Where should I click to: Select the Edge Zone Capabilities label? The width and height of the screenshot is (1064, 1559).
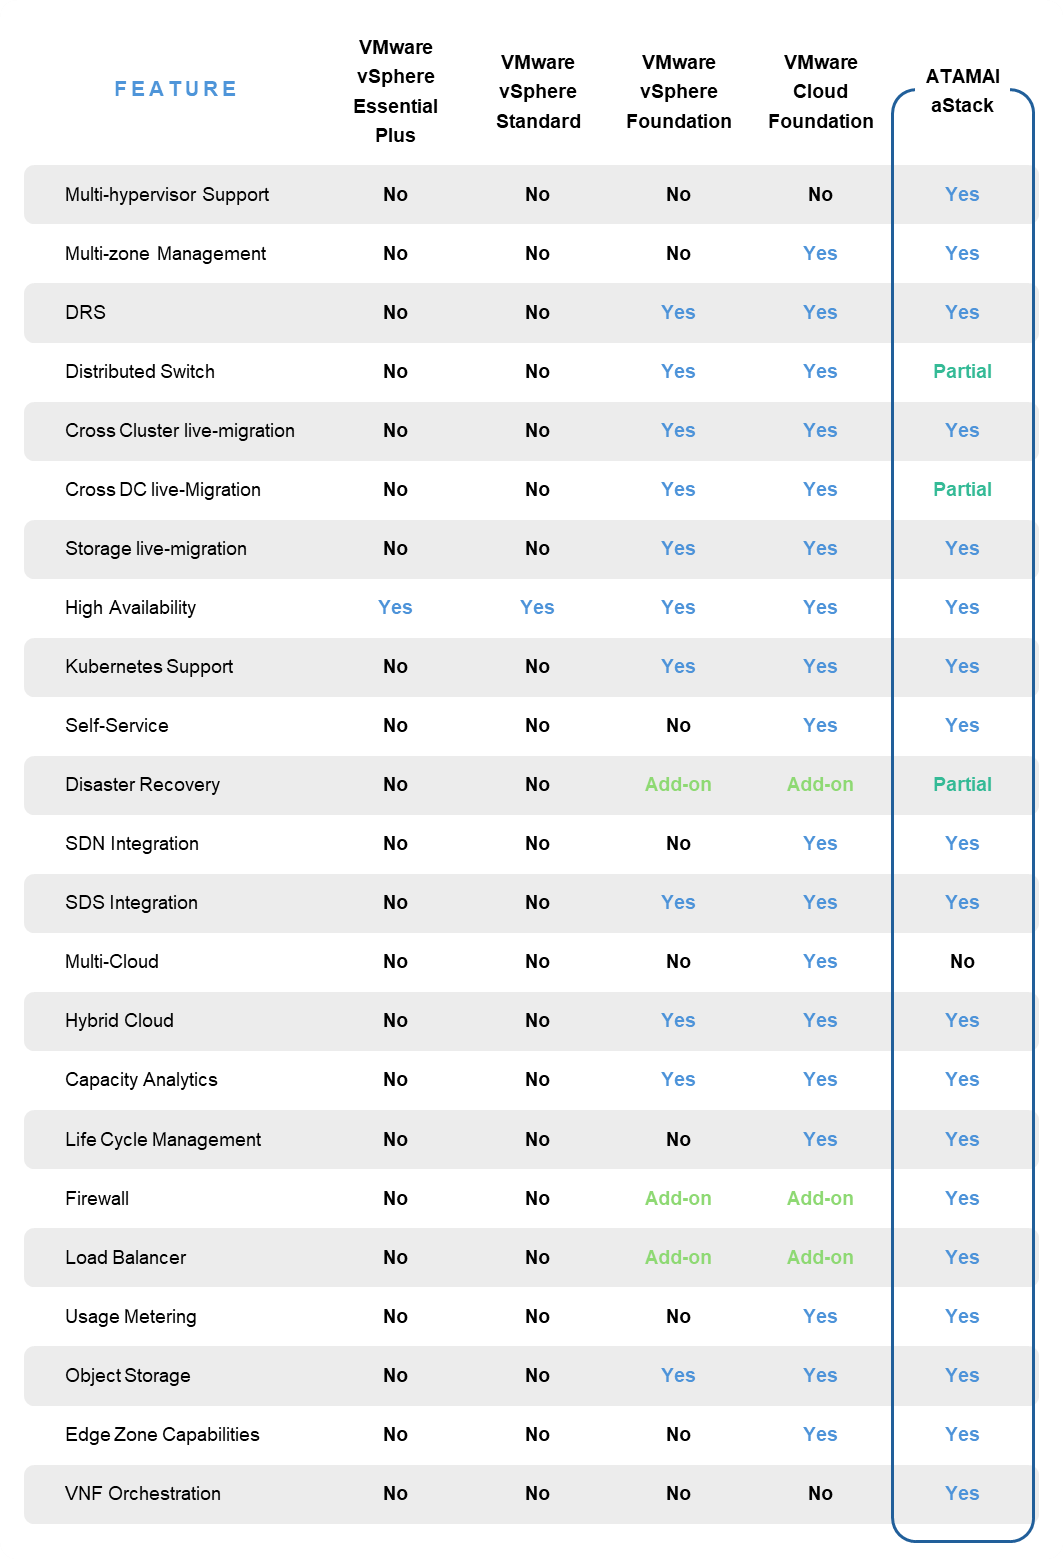[162, 1434]
